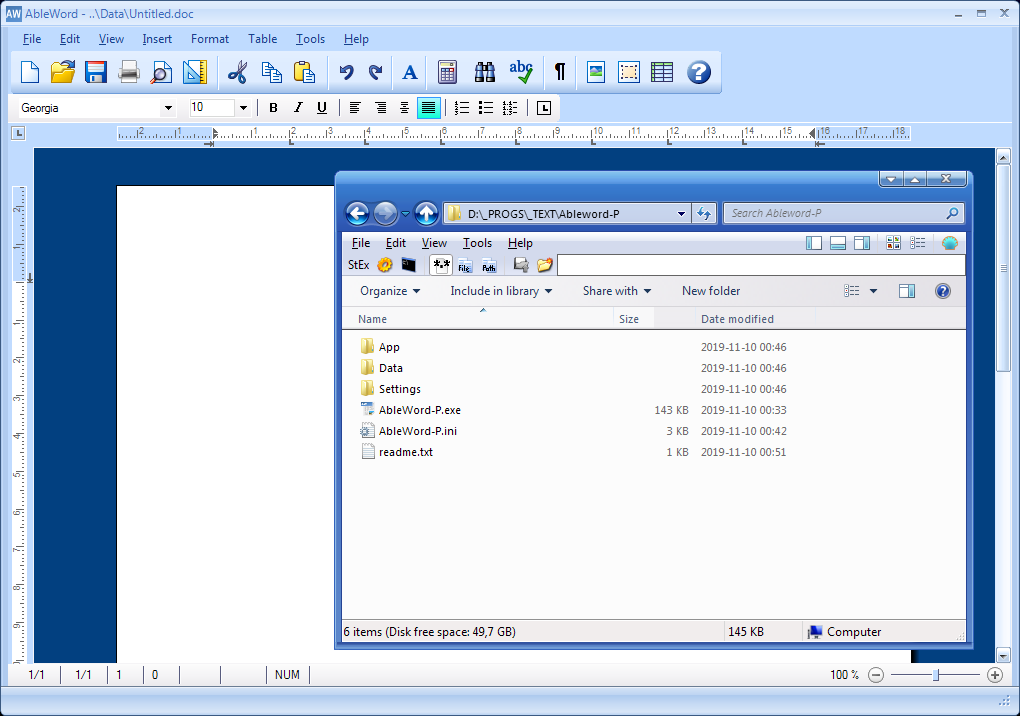
Task: Click the zoom in plus button
Action: pos(995,675)
